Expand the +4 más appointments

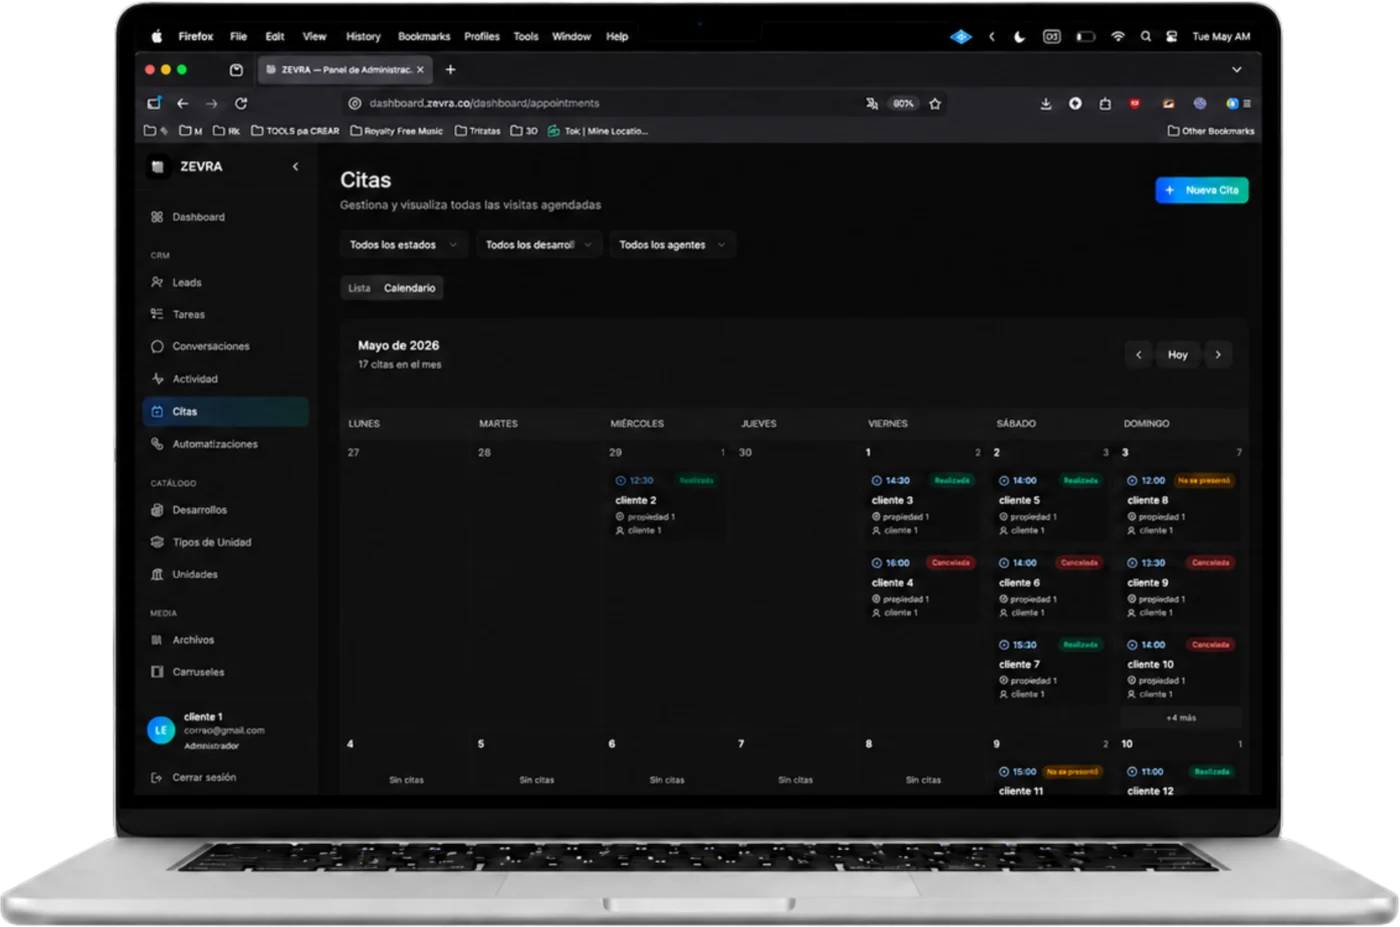[x=1181, y=718]
